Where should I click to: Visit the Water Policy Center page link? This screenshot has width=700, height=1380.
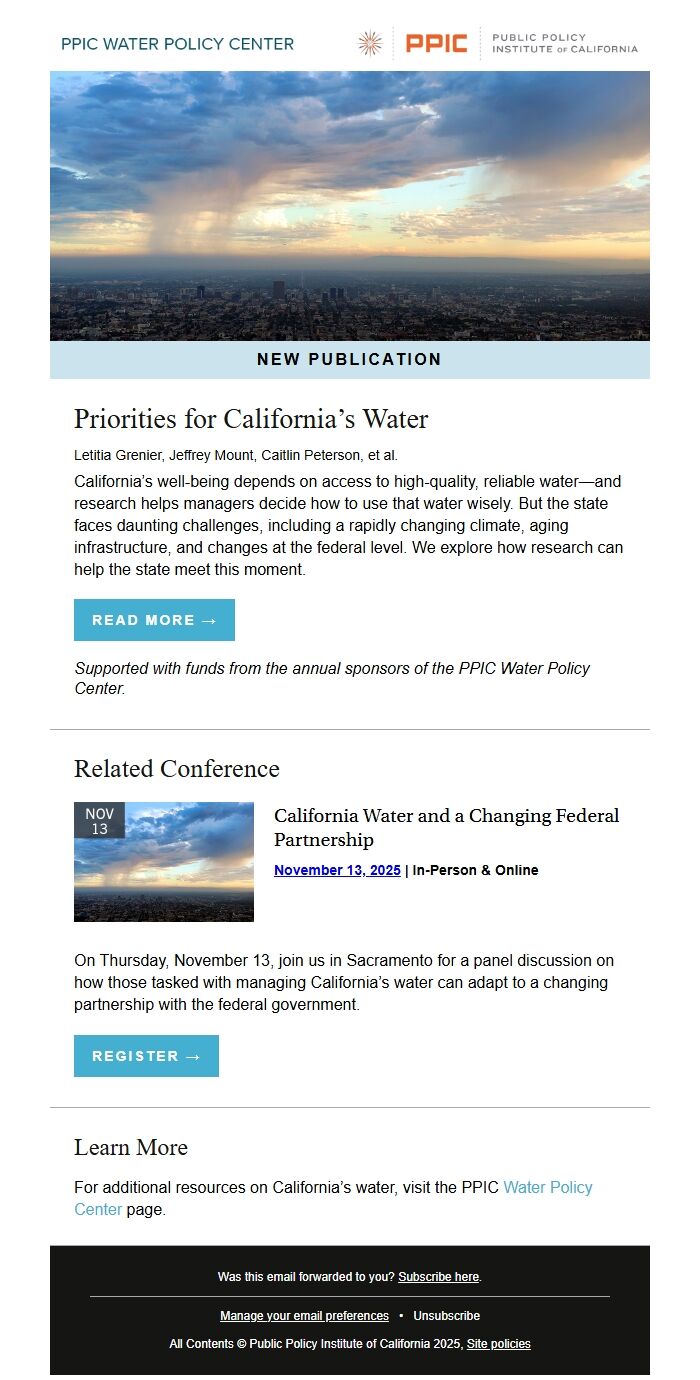[550, 1187]
